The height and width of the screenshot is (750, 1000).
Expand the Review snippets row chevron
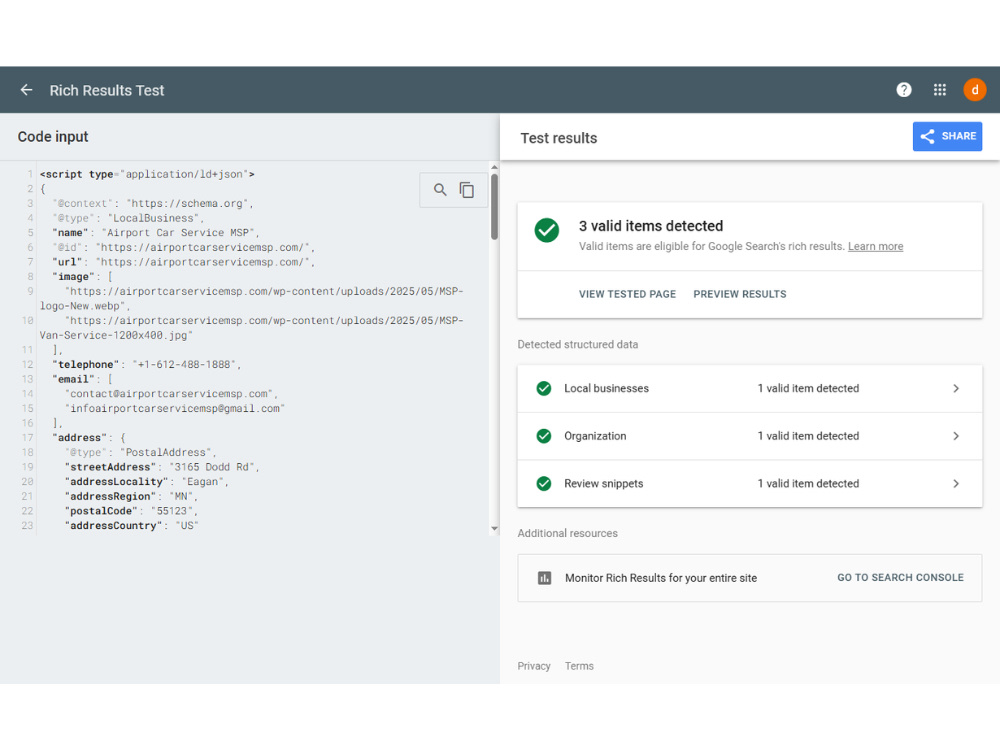pos(955,483)
